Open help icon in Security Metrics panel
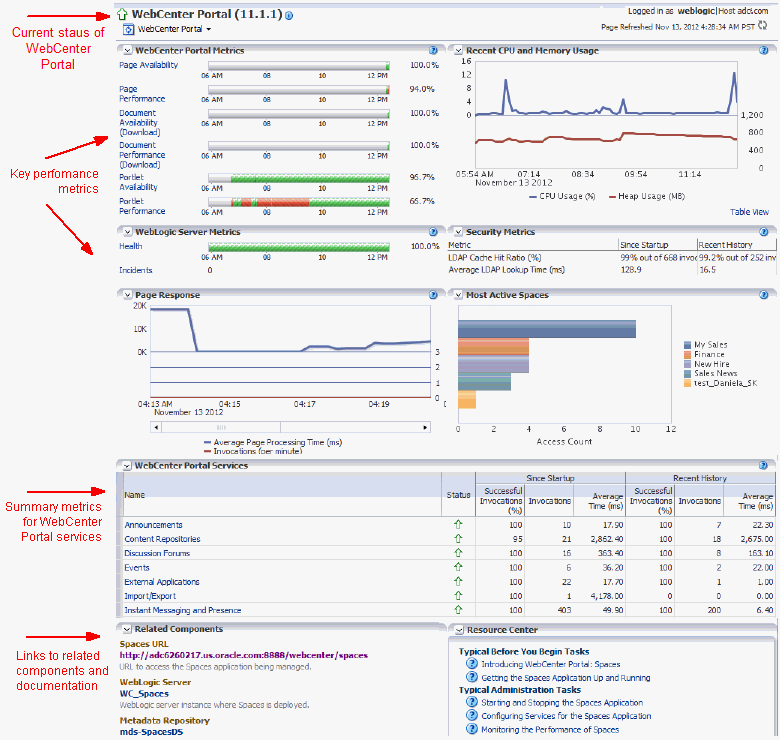The height and width of the screenshot is (740, 780). click(x=764, y=232)
